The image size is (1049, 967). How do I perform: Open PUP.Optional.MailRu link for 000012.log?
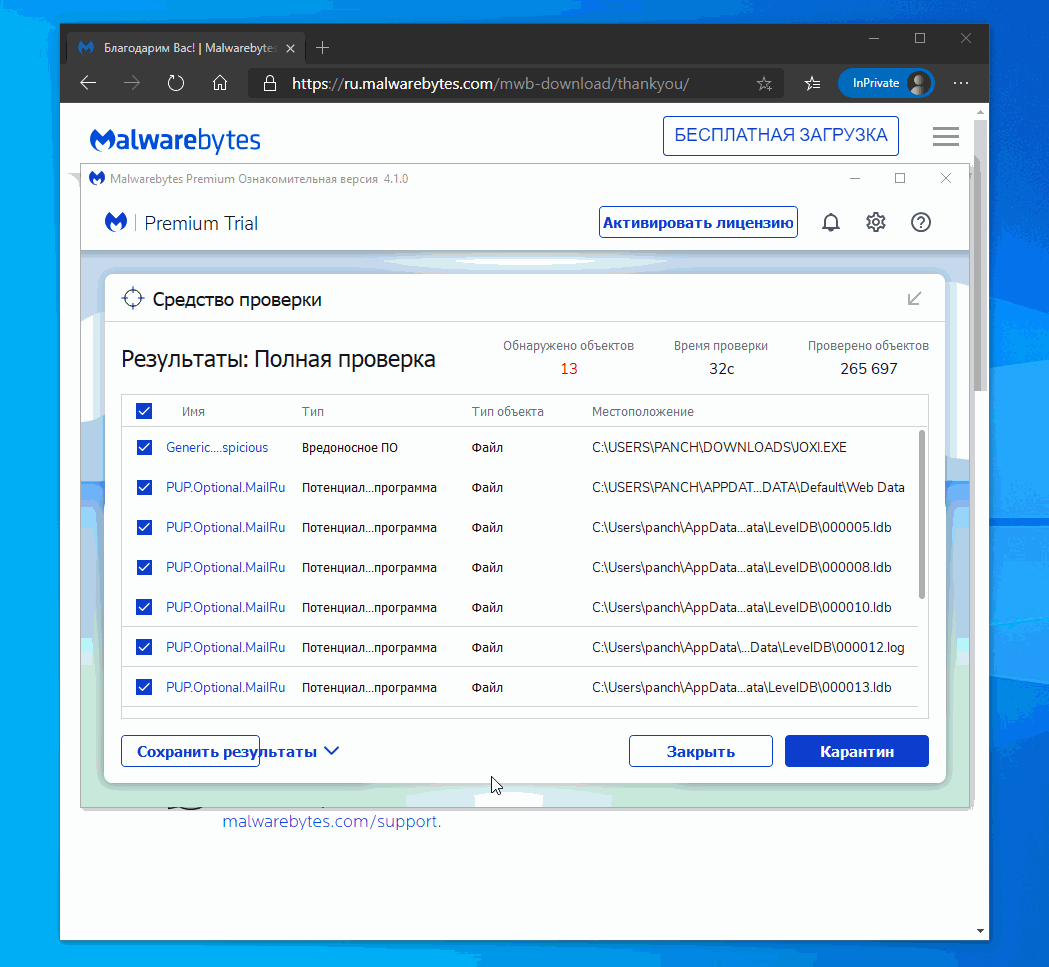click(225, 647)
